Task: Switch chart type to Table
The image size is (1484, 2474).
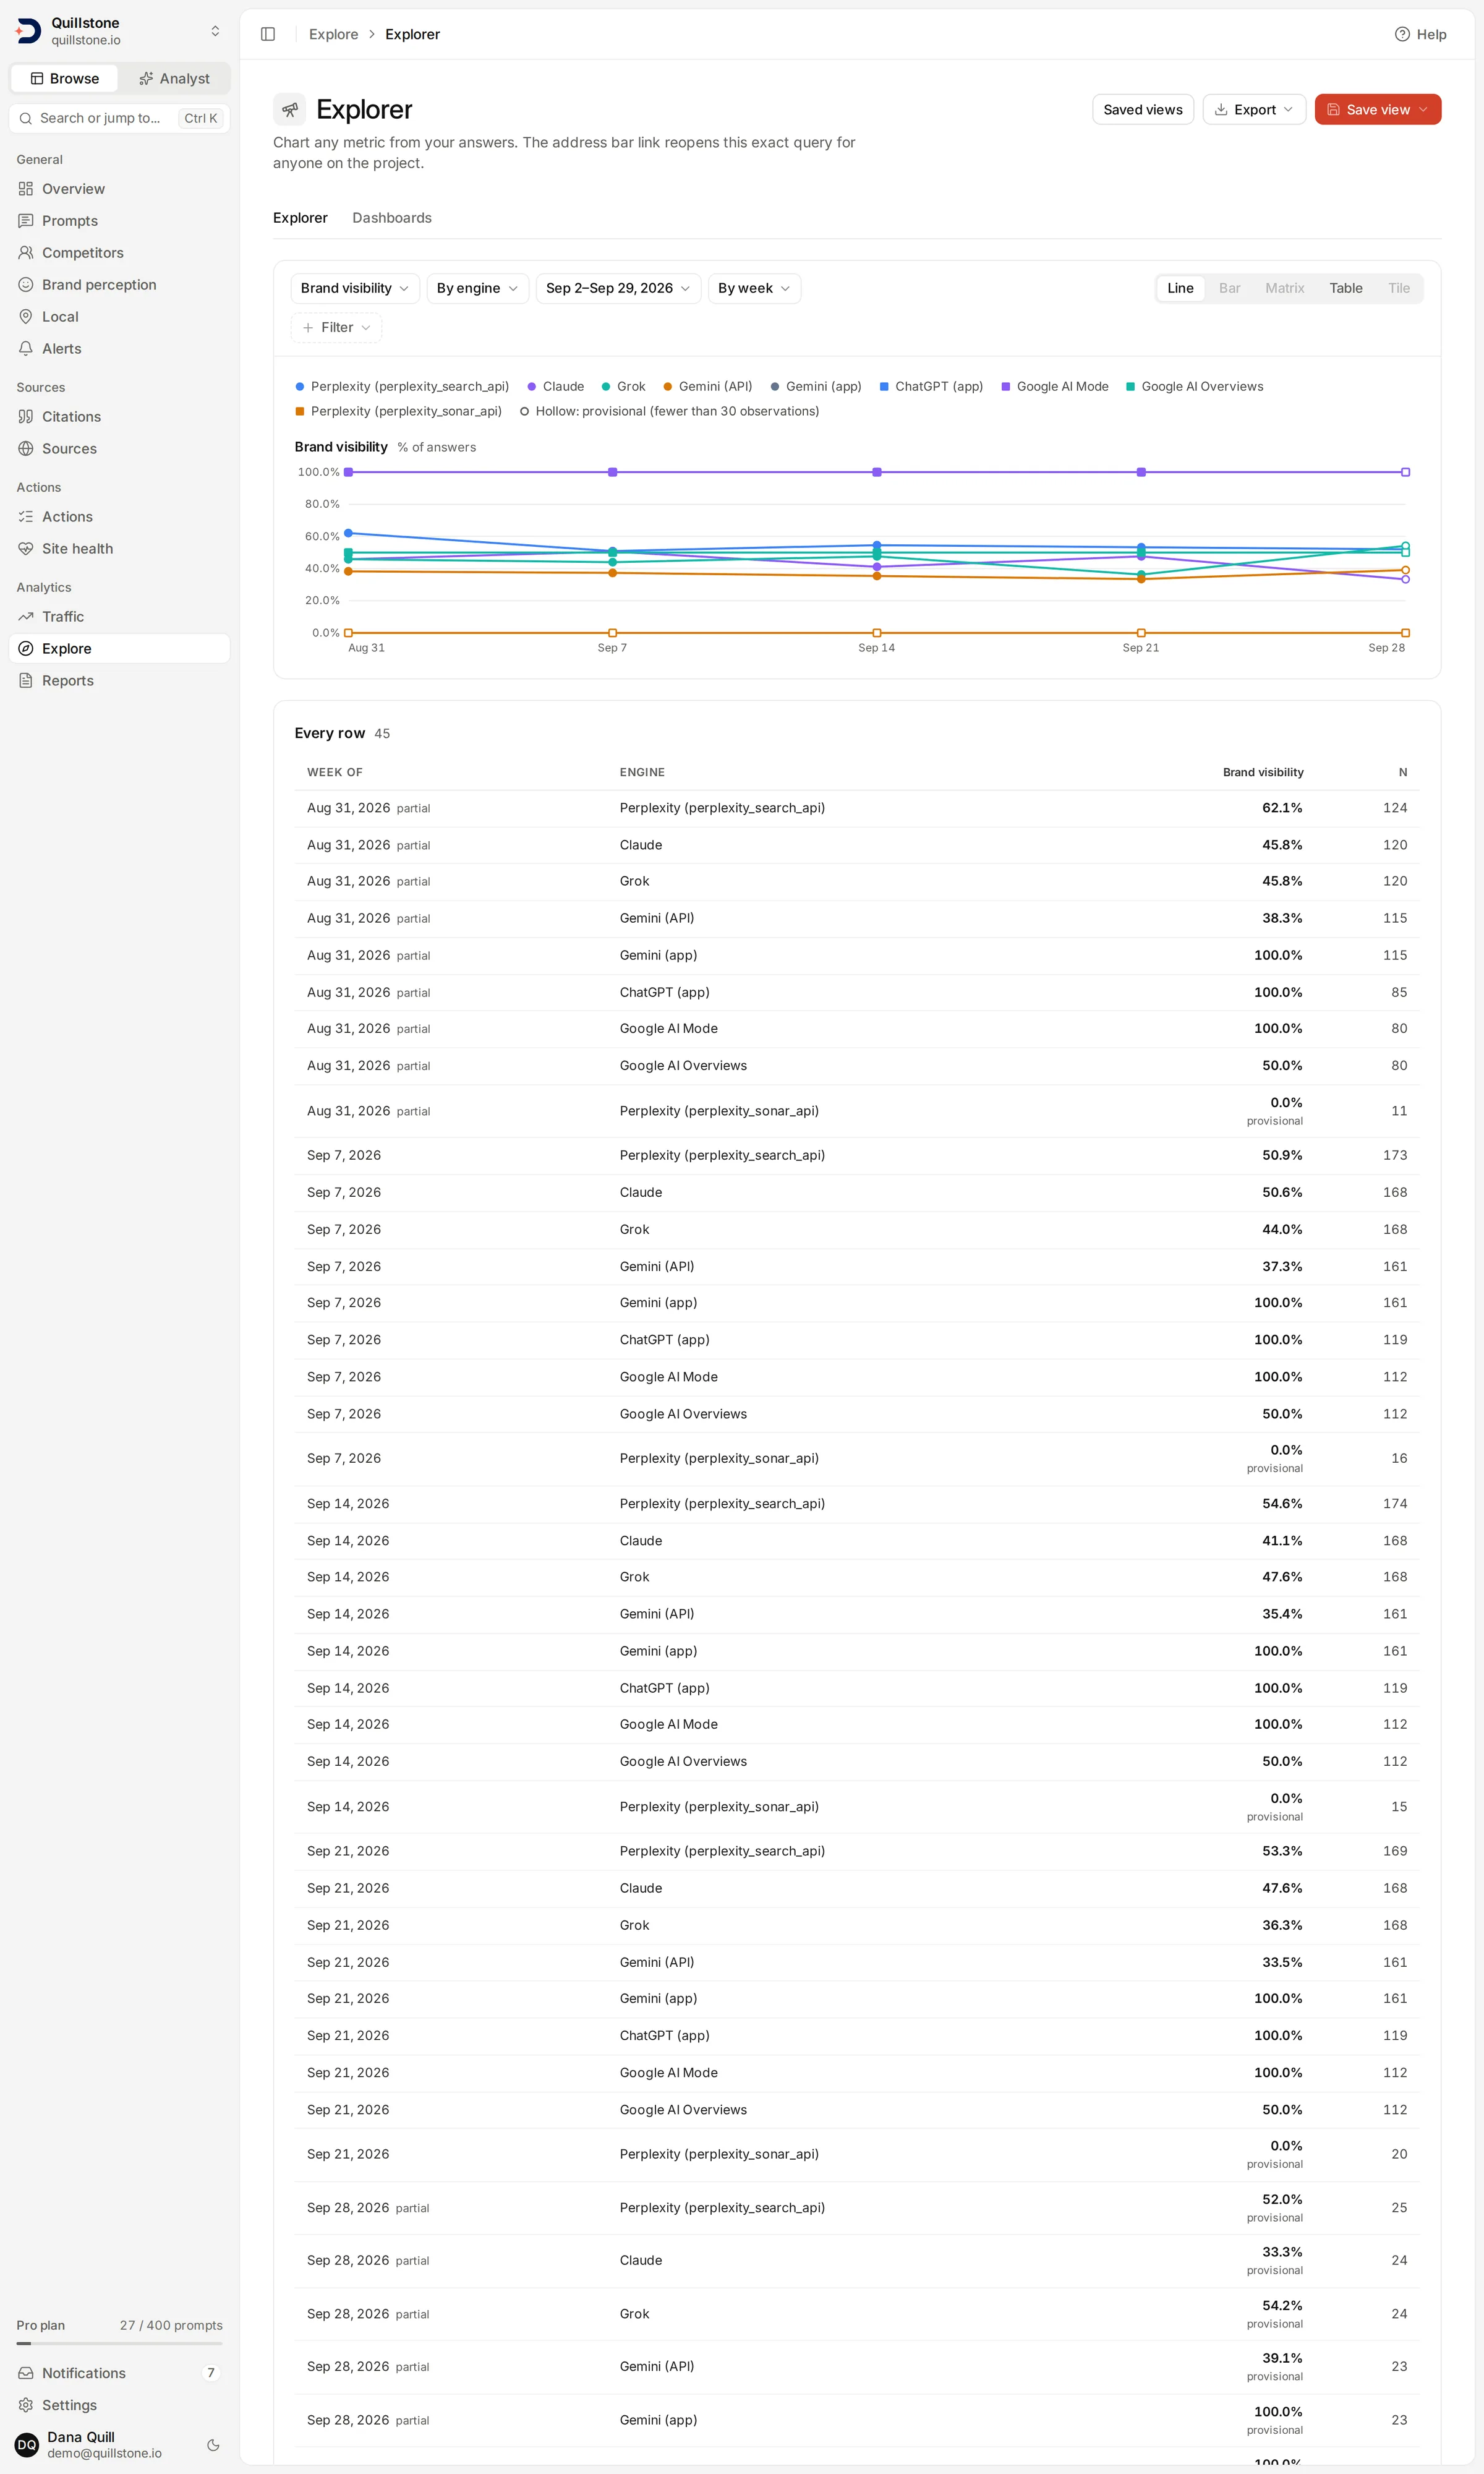Action: pyautogui.click(x=1345, y=288)
